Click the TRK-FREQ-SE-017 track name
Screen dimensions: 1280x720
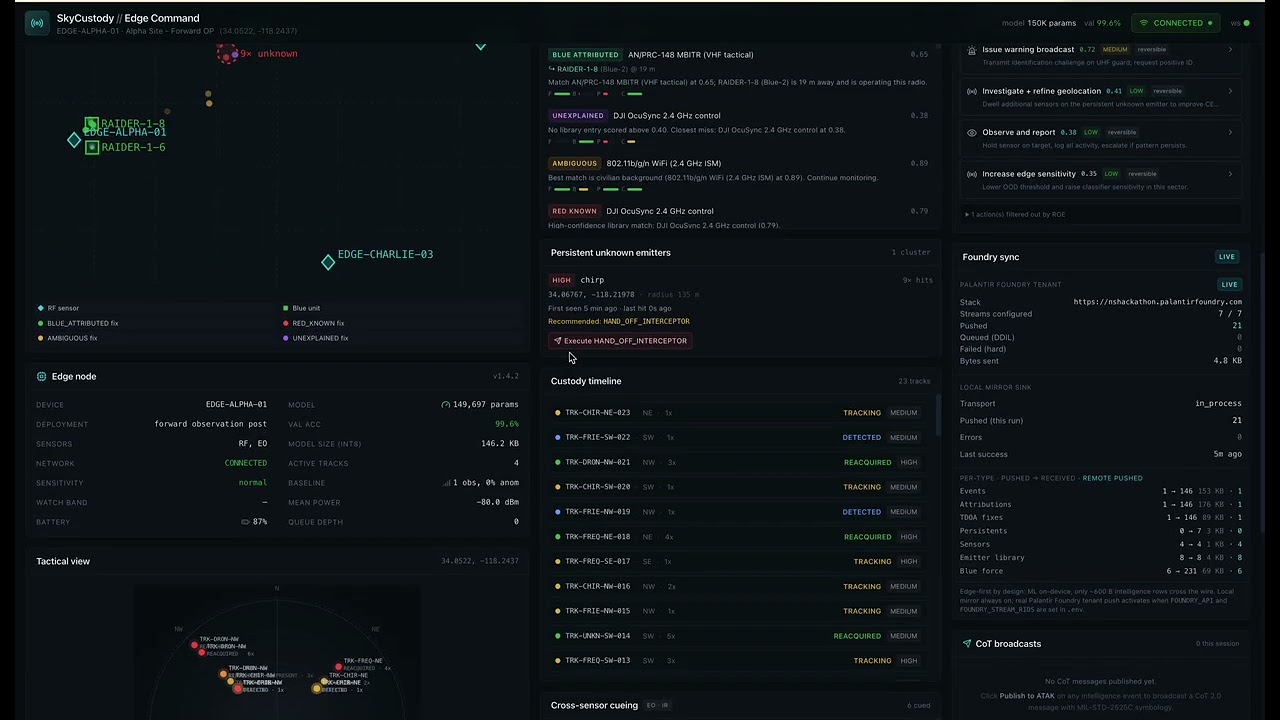597,562
